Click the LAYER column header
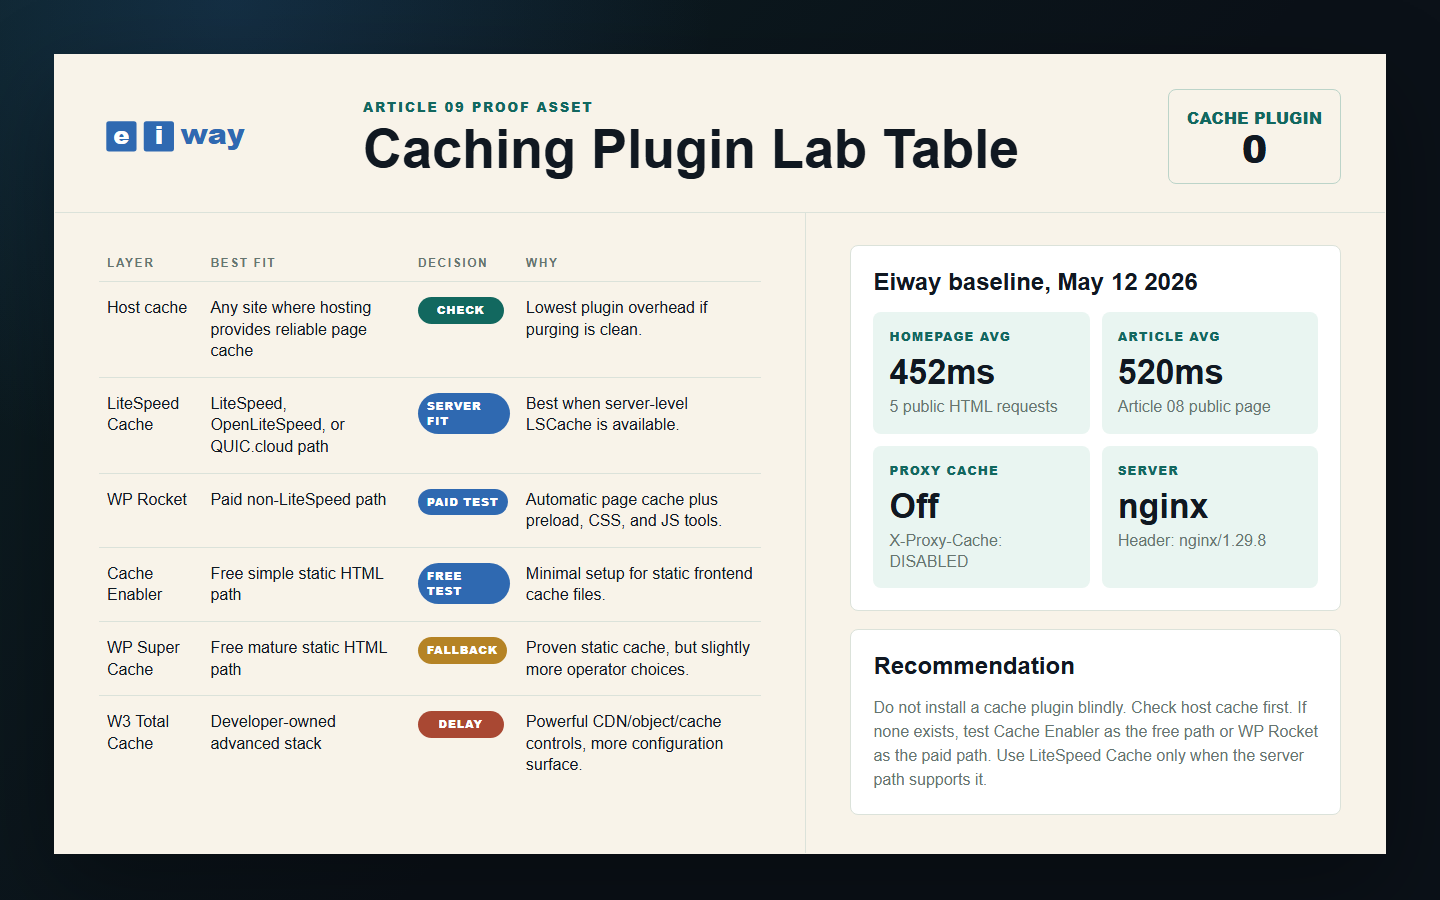 pyautogui.click(x=131, y=263)
